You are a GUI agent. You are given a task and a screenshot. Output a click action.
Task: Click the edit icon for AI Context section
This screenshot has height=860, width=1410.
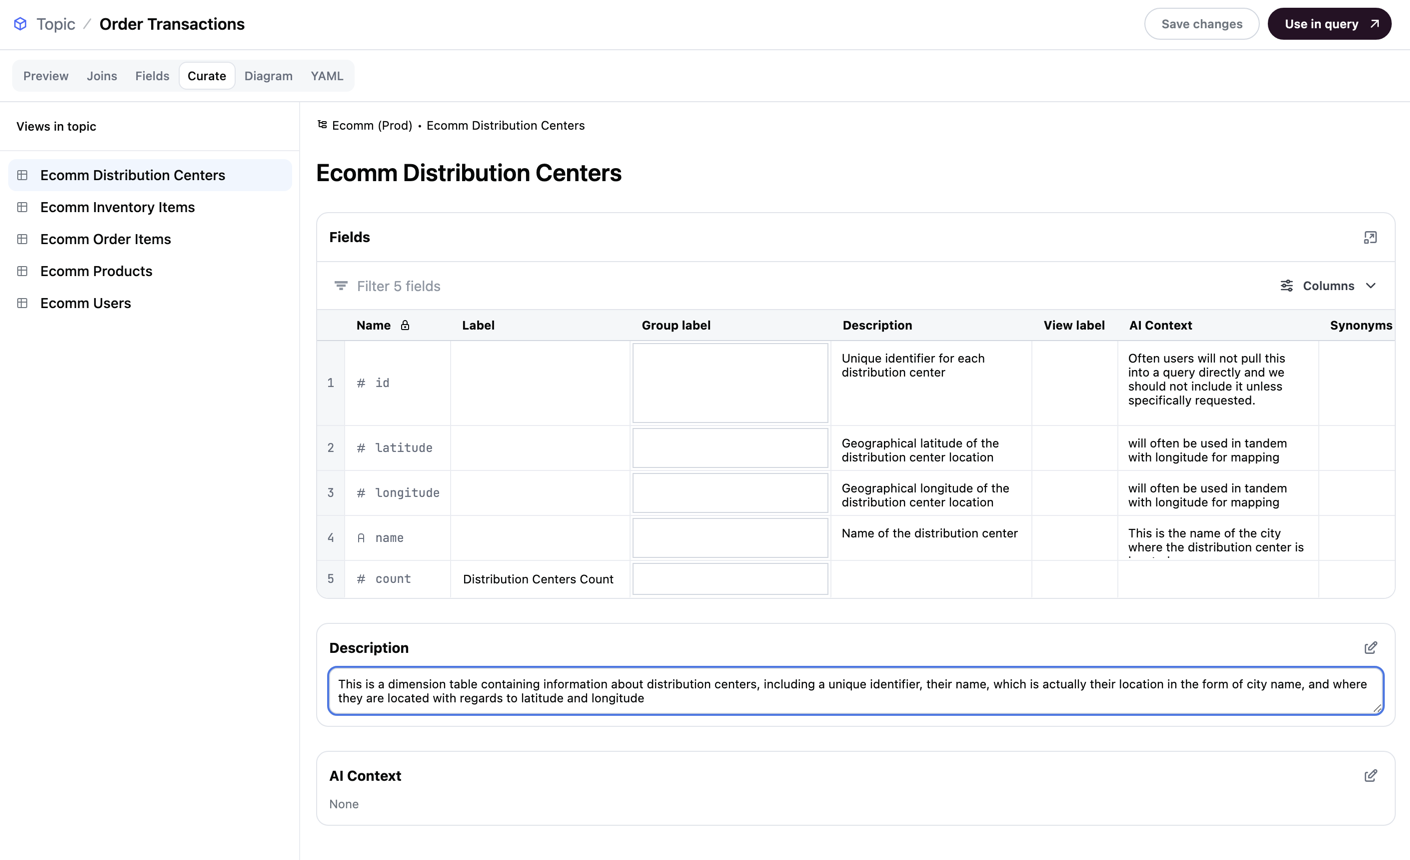(x=1370, y=776)
